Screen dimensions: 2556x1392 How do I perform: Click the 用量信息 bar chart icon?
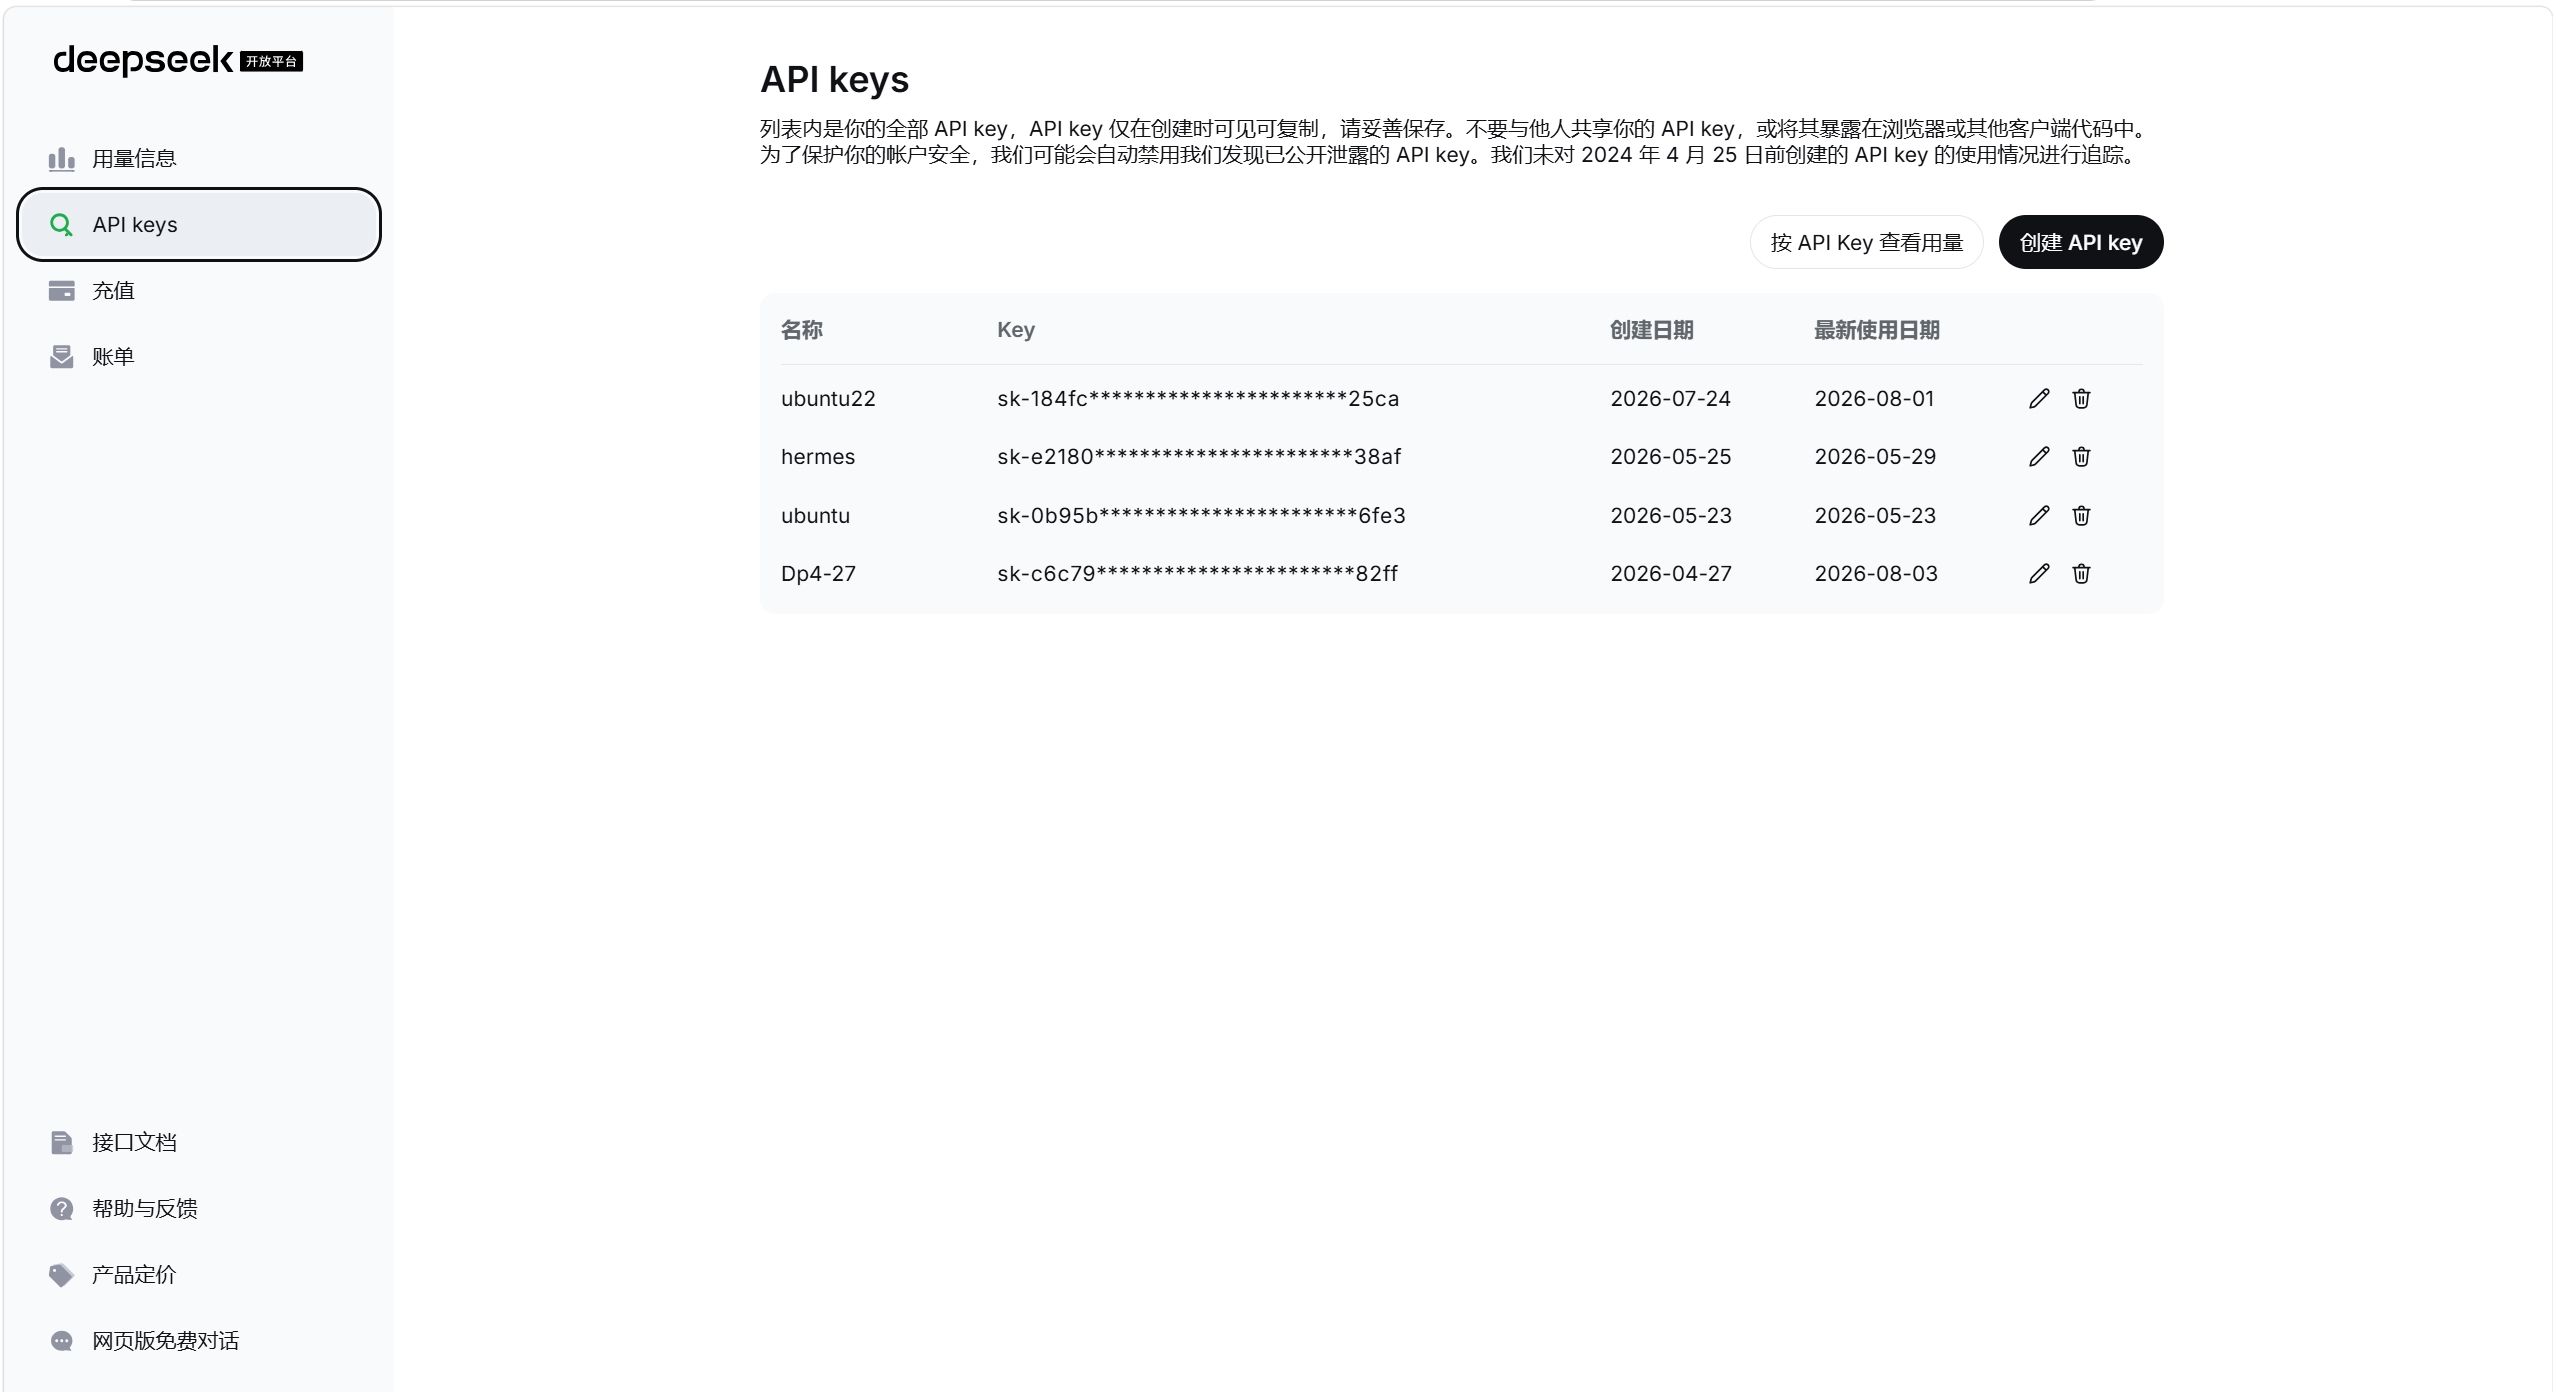pos(62,159)
